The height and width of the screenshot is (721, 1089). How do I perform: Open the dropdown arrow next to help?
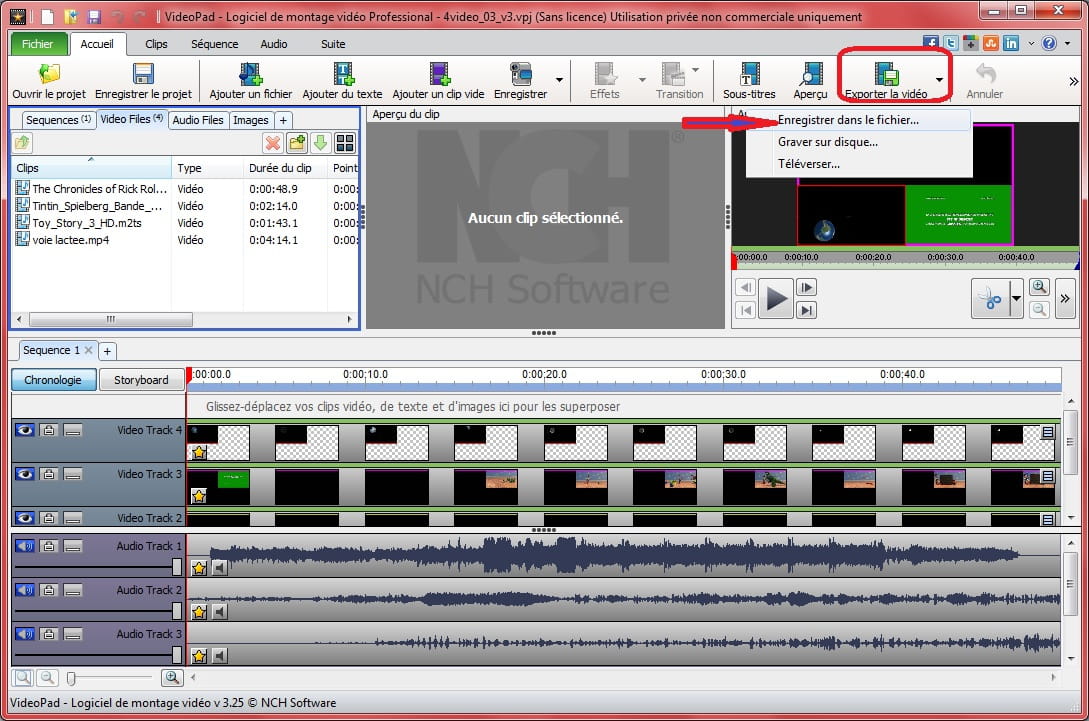1067,43
